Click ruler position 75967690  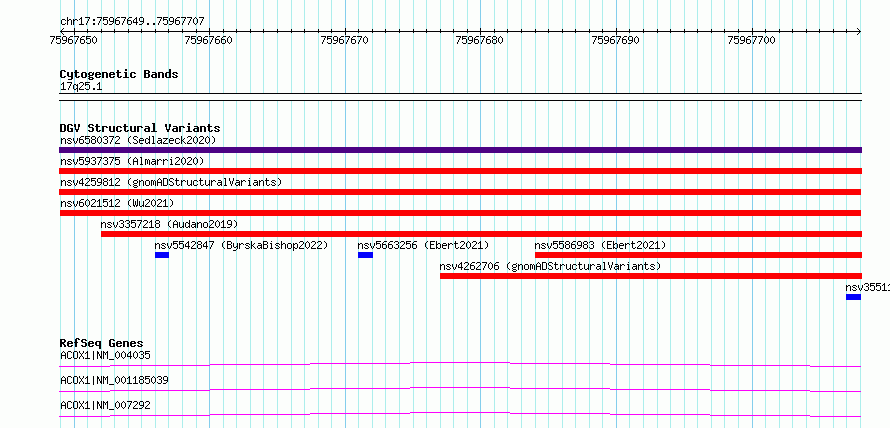click(x=615, y=40)
